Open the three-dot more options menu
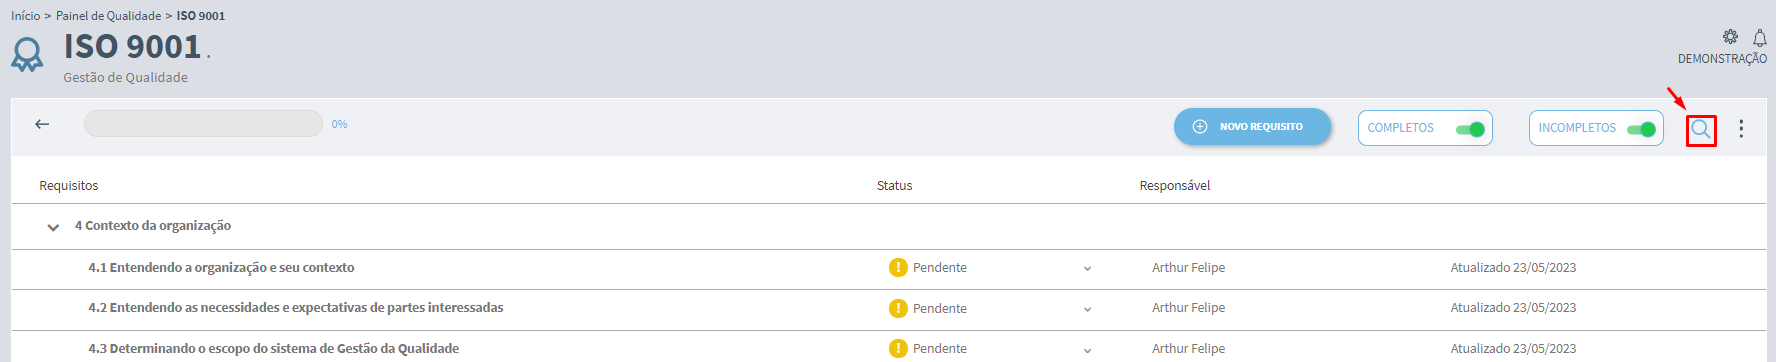Viewport: 1776px width, 362px height. click(1741, 128)
